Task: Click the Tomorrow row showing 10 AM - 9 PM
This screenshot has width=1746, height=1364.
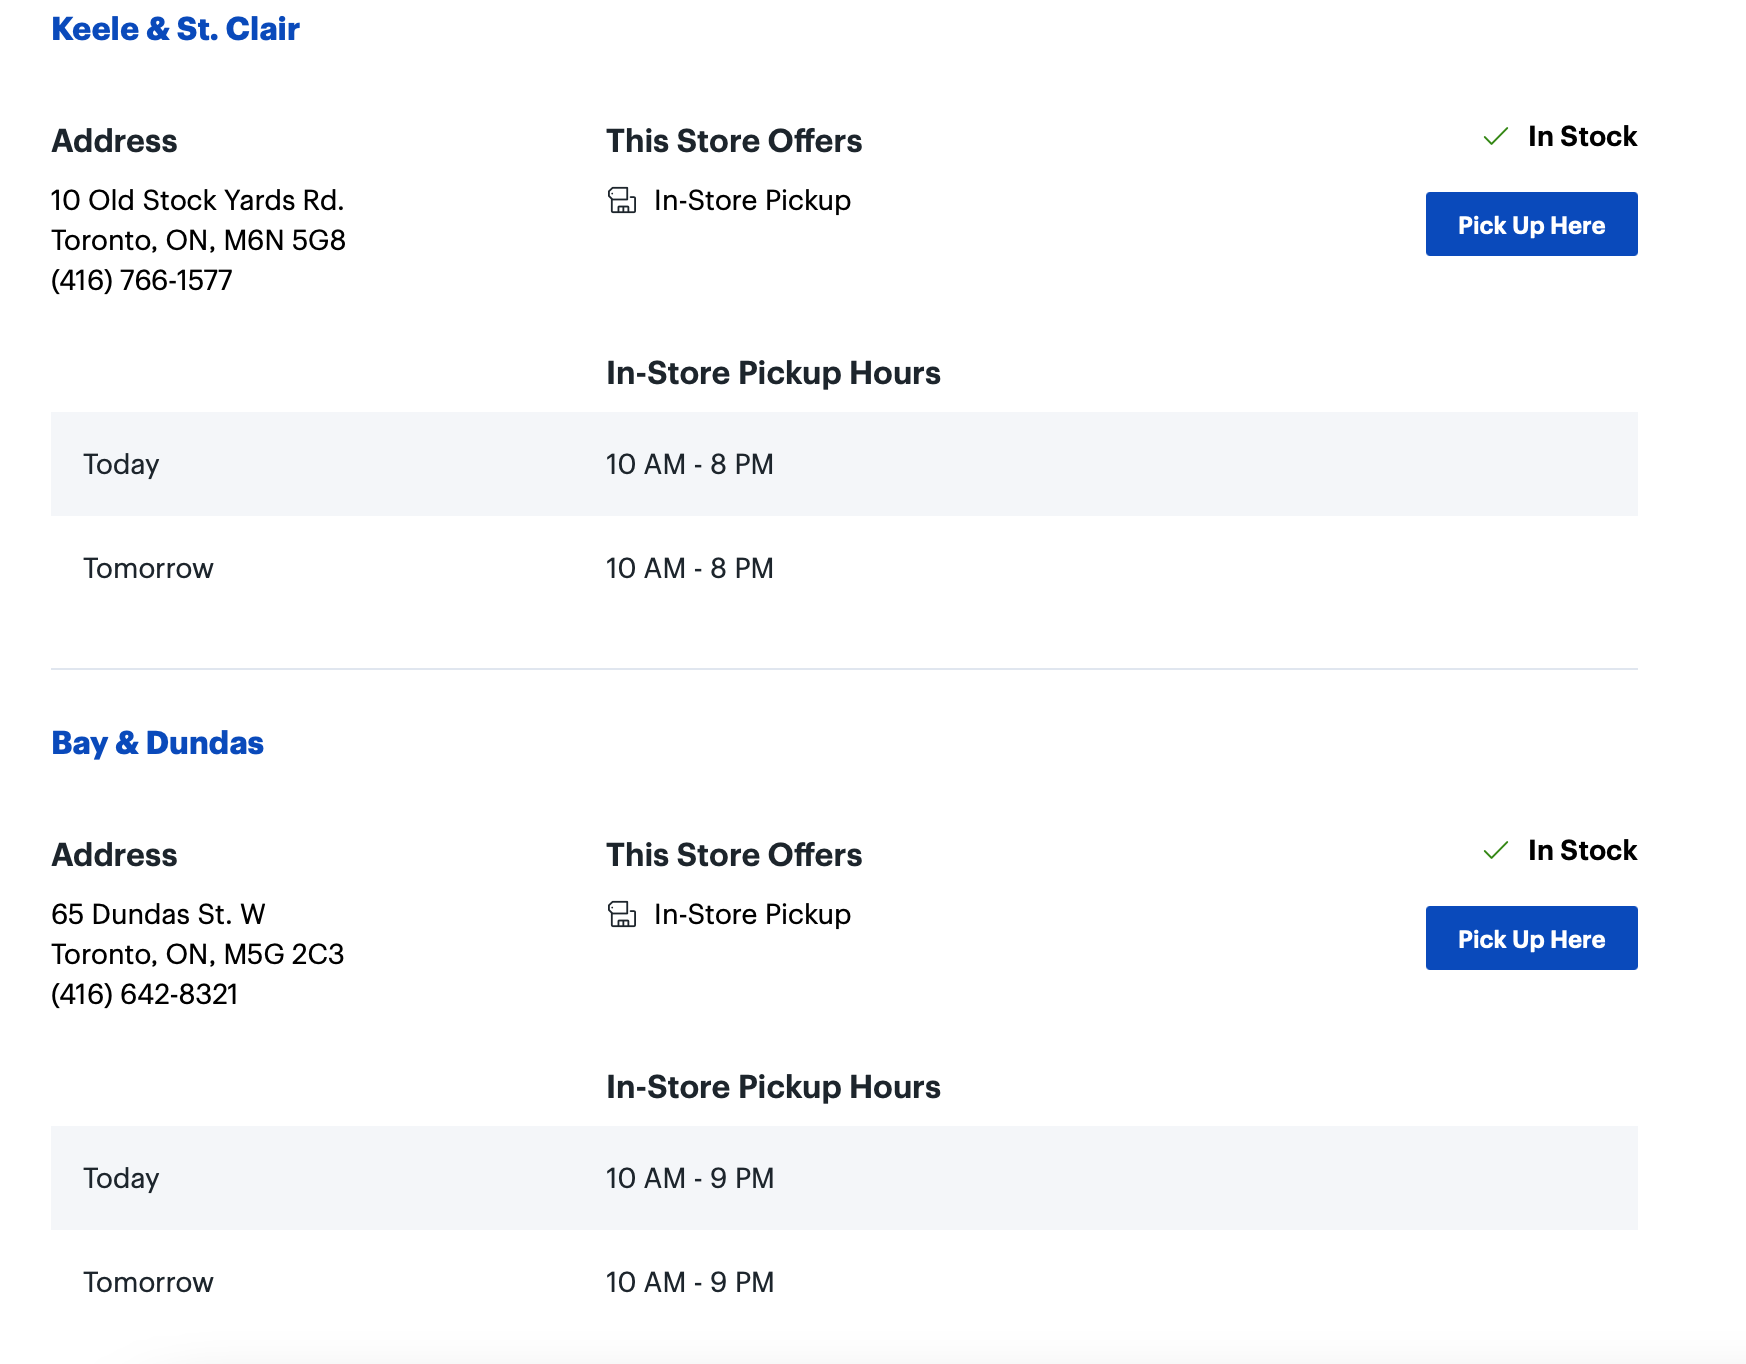Action: (x=844, y=1282)
